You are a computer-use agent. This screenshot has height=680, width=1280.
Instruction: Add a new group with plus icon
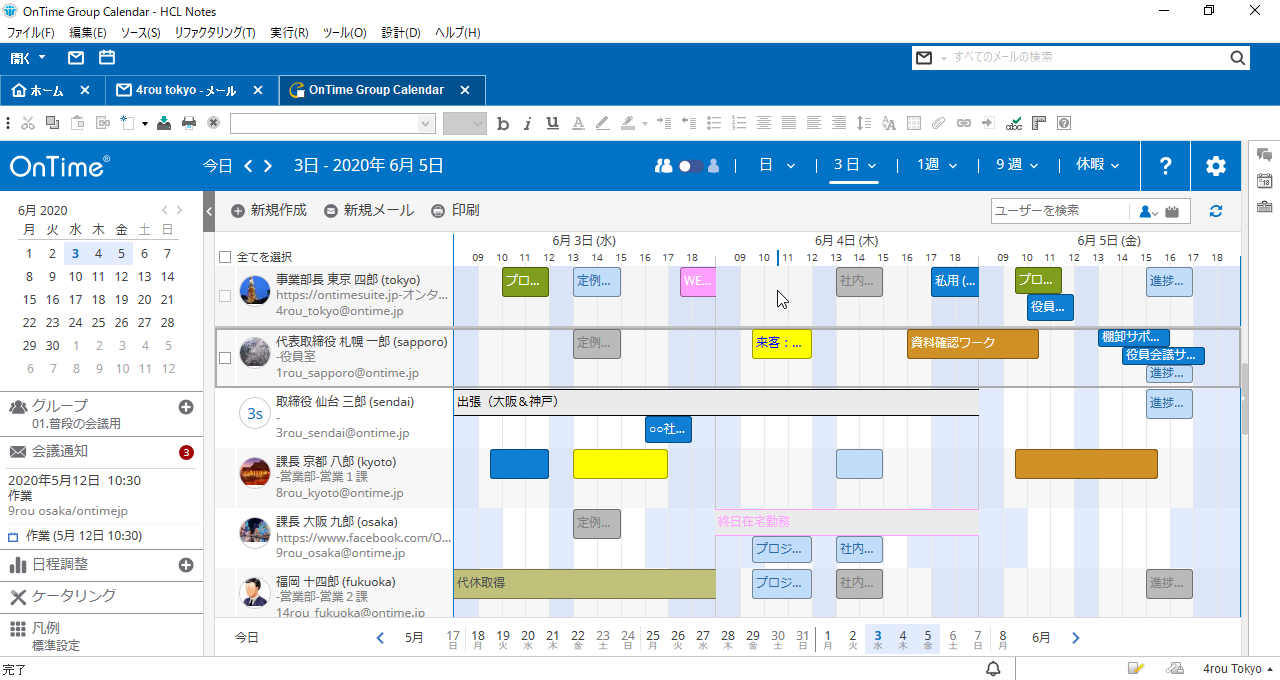tap(185, 407)
